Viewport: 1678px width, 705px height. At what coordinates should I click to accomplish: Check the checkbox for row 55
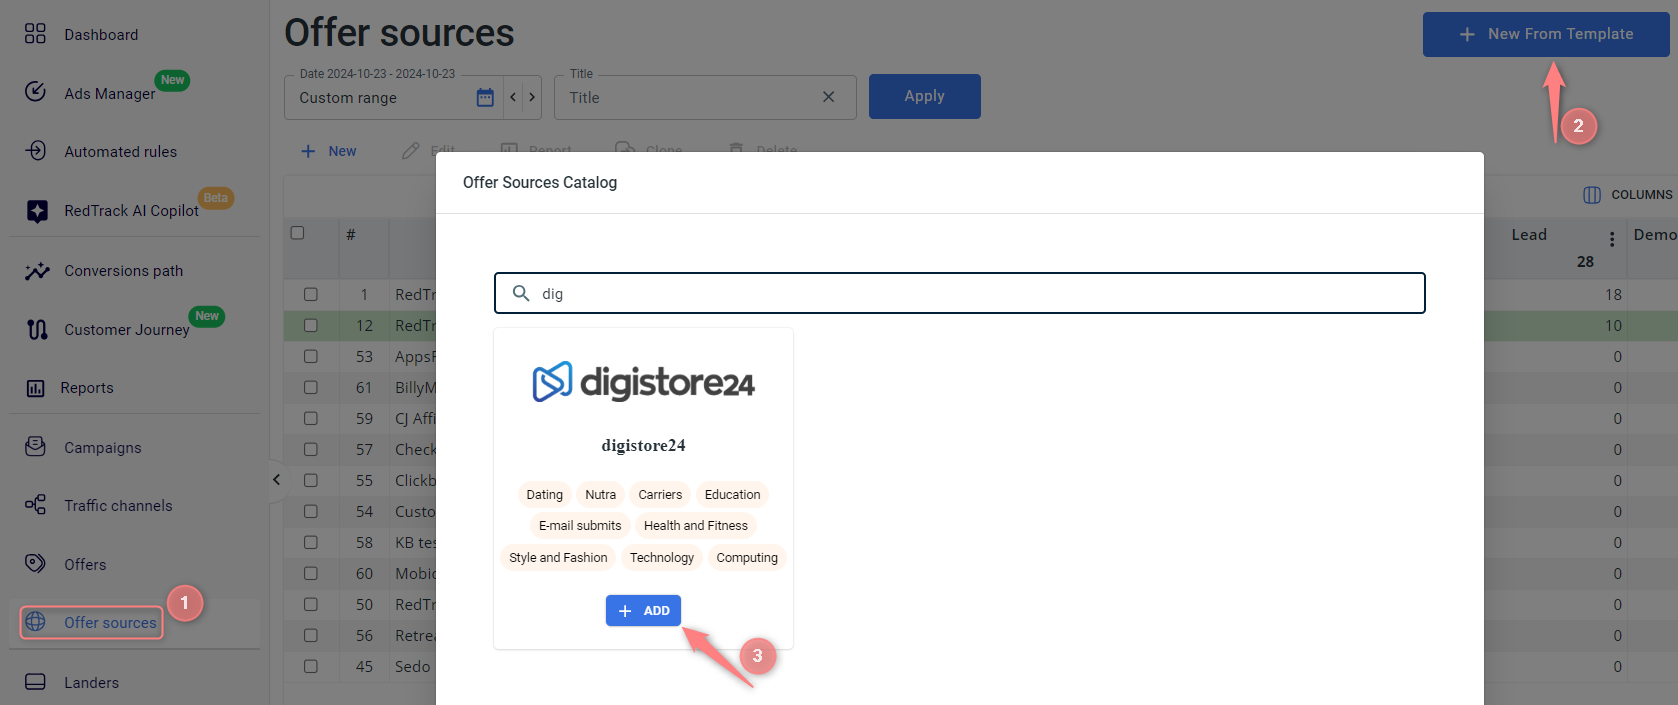click(x=311, y=481)
